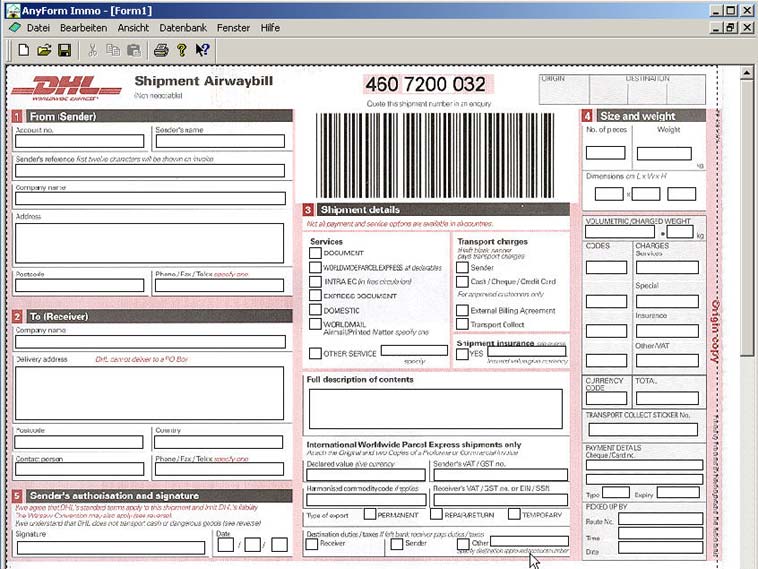Viewport: 758px width, 569px height.
Task: Activate the context help arrow icon
Action: click(x=202, y=50)
